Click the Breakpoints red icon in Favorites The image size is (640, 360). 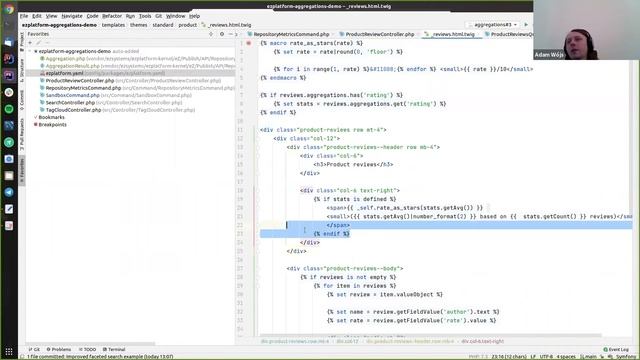[x=36, y=124]
